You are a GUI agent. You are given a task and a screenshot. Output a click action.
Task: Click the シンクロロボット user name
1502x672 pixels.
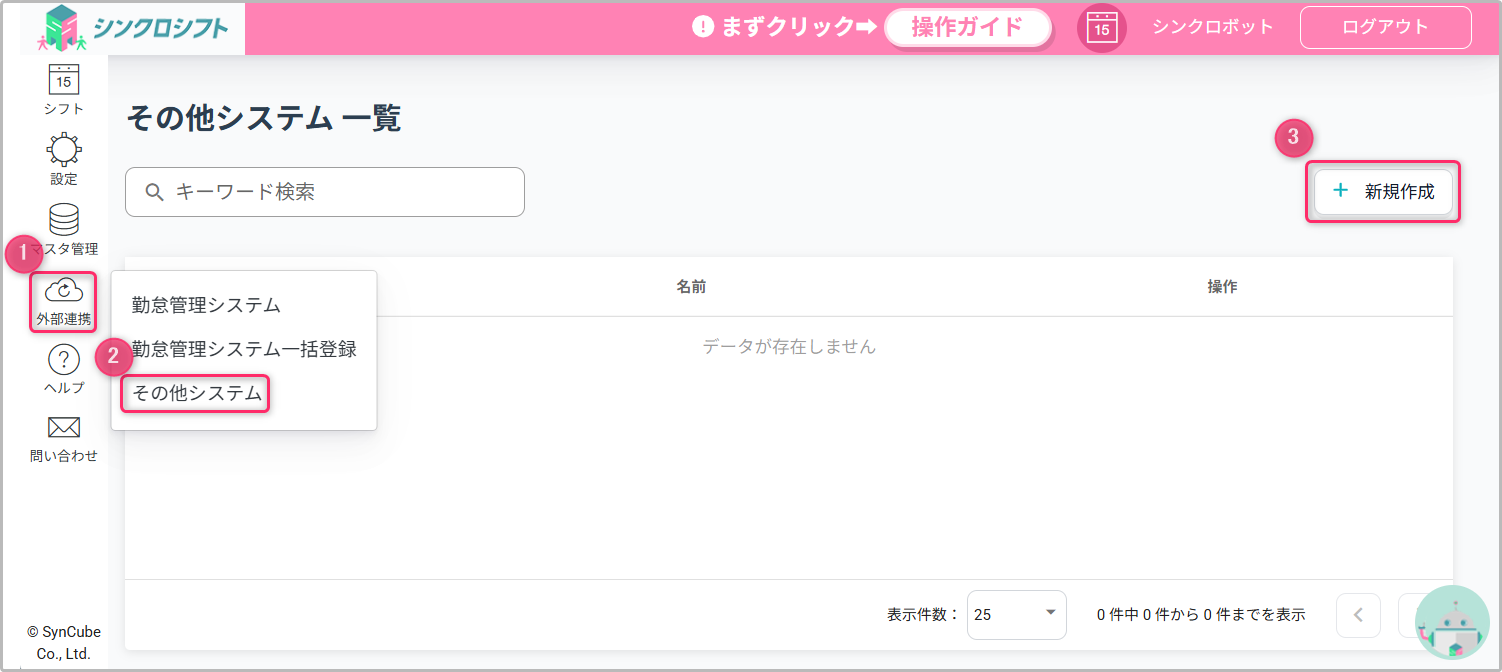1212,27
